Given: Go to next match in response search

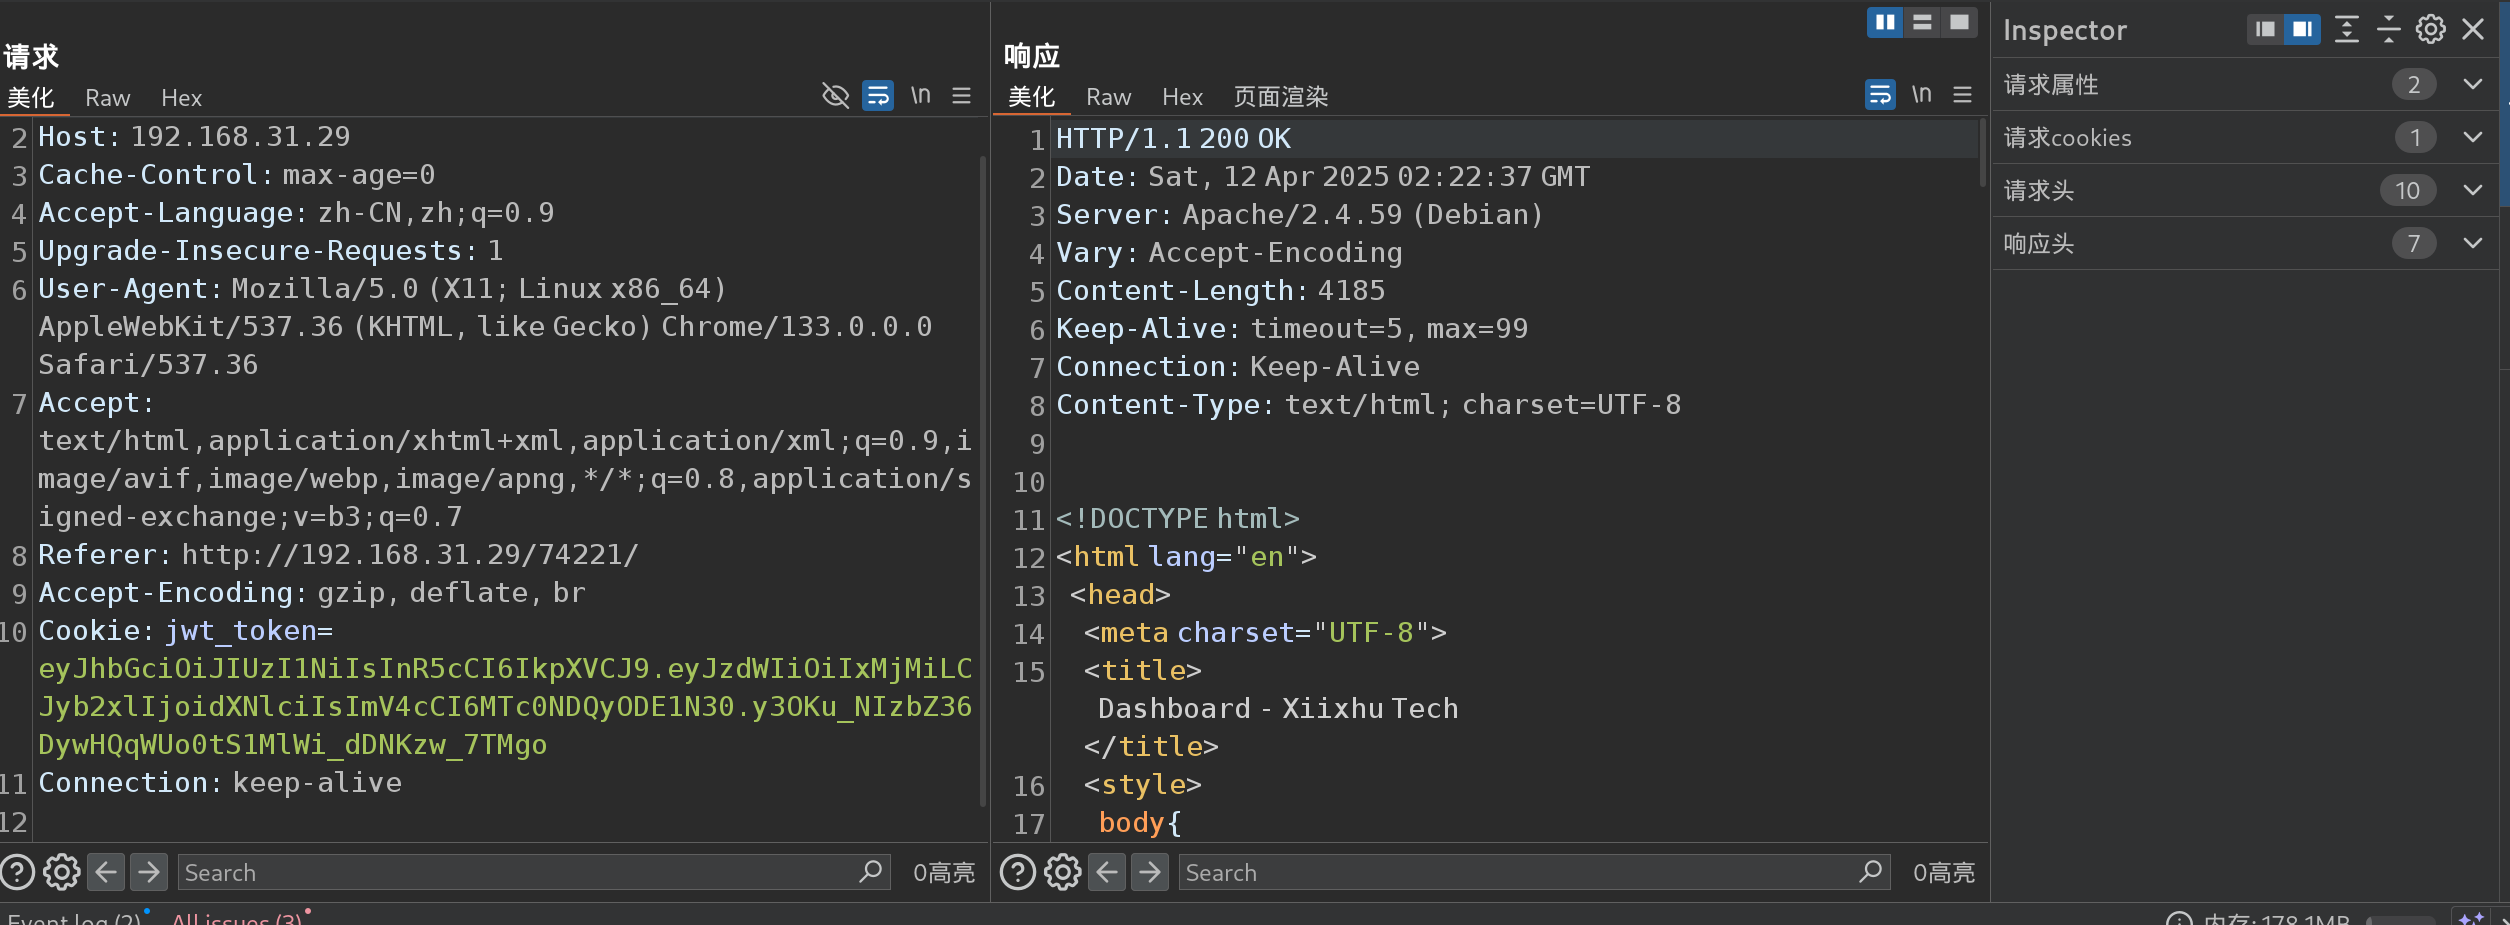Looking at the screenshot, I should point(1150,873).
